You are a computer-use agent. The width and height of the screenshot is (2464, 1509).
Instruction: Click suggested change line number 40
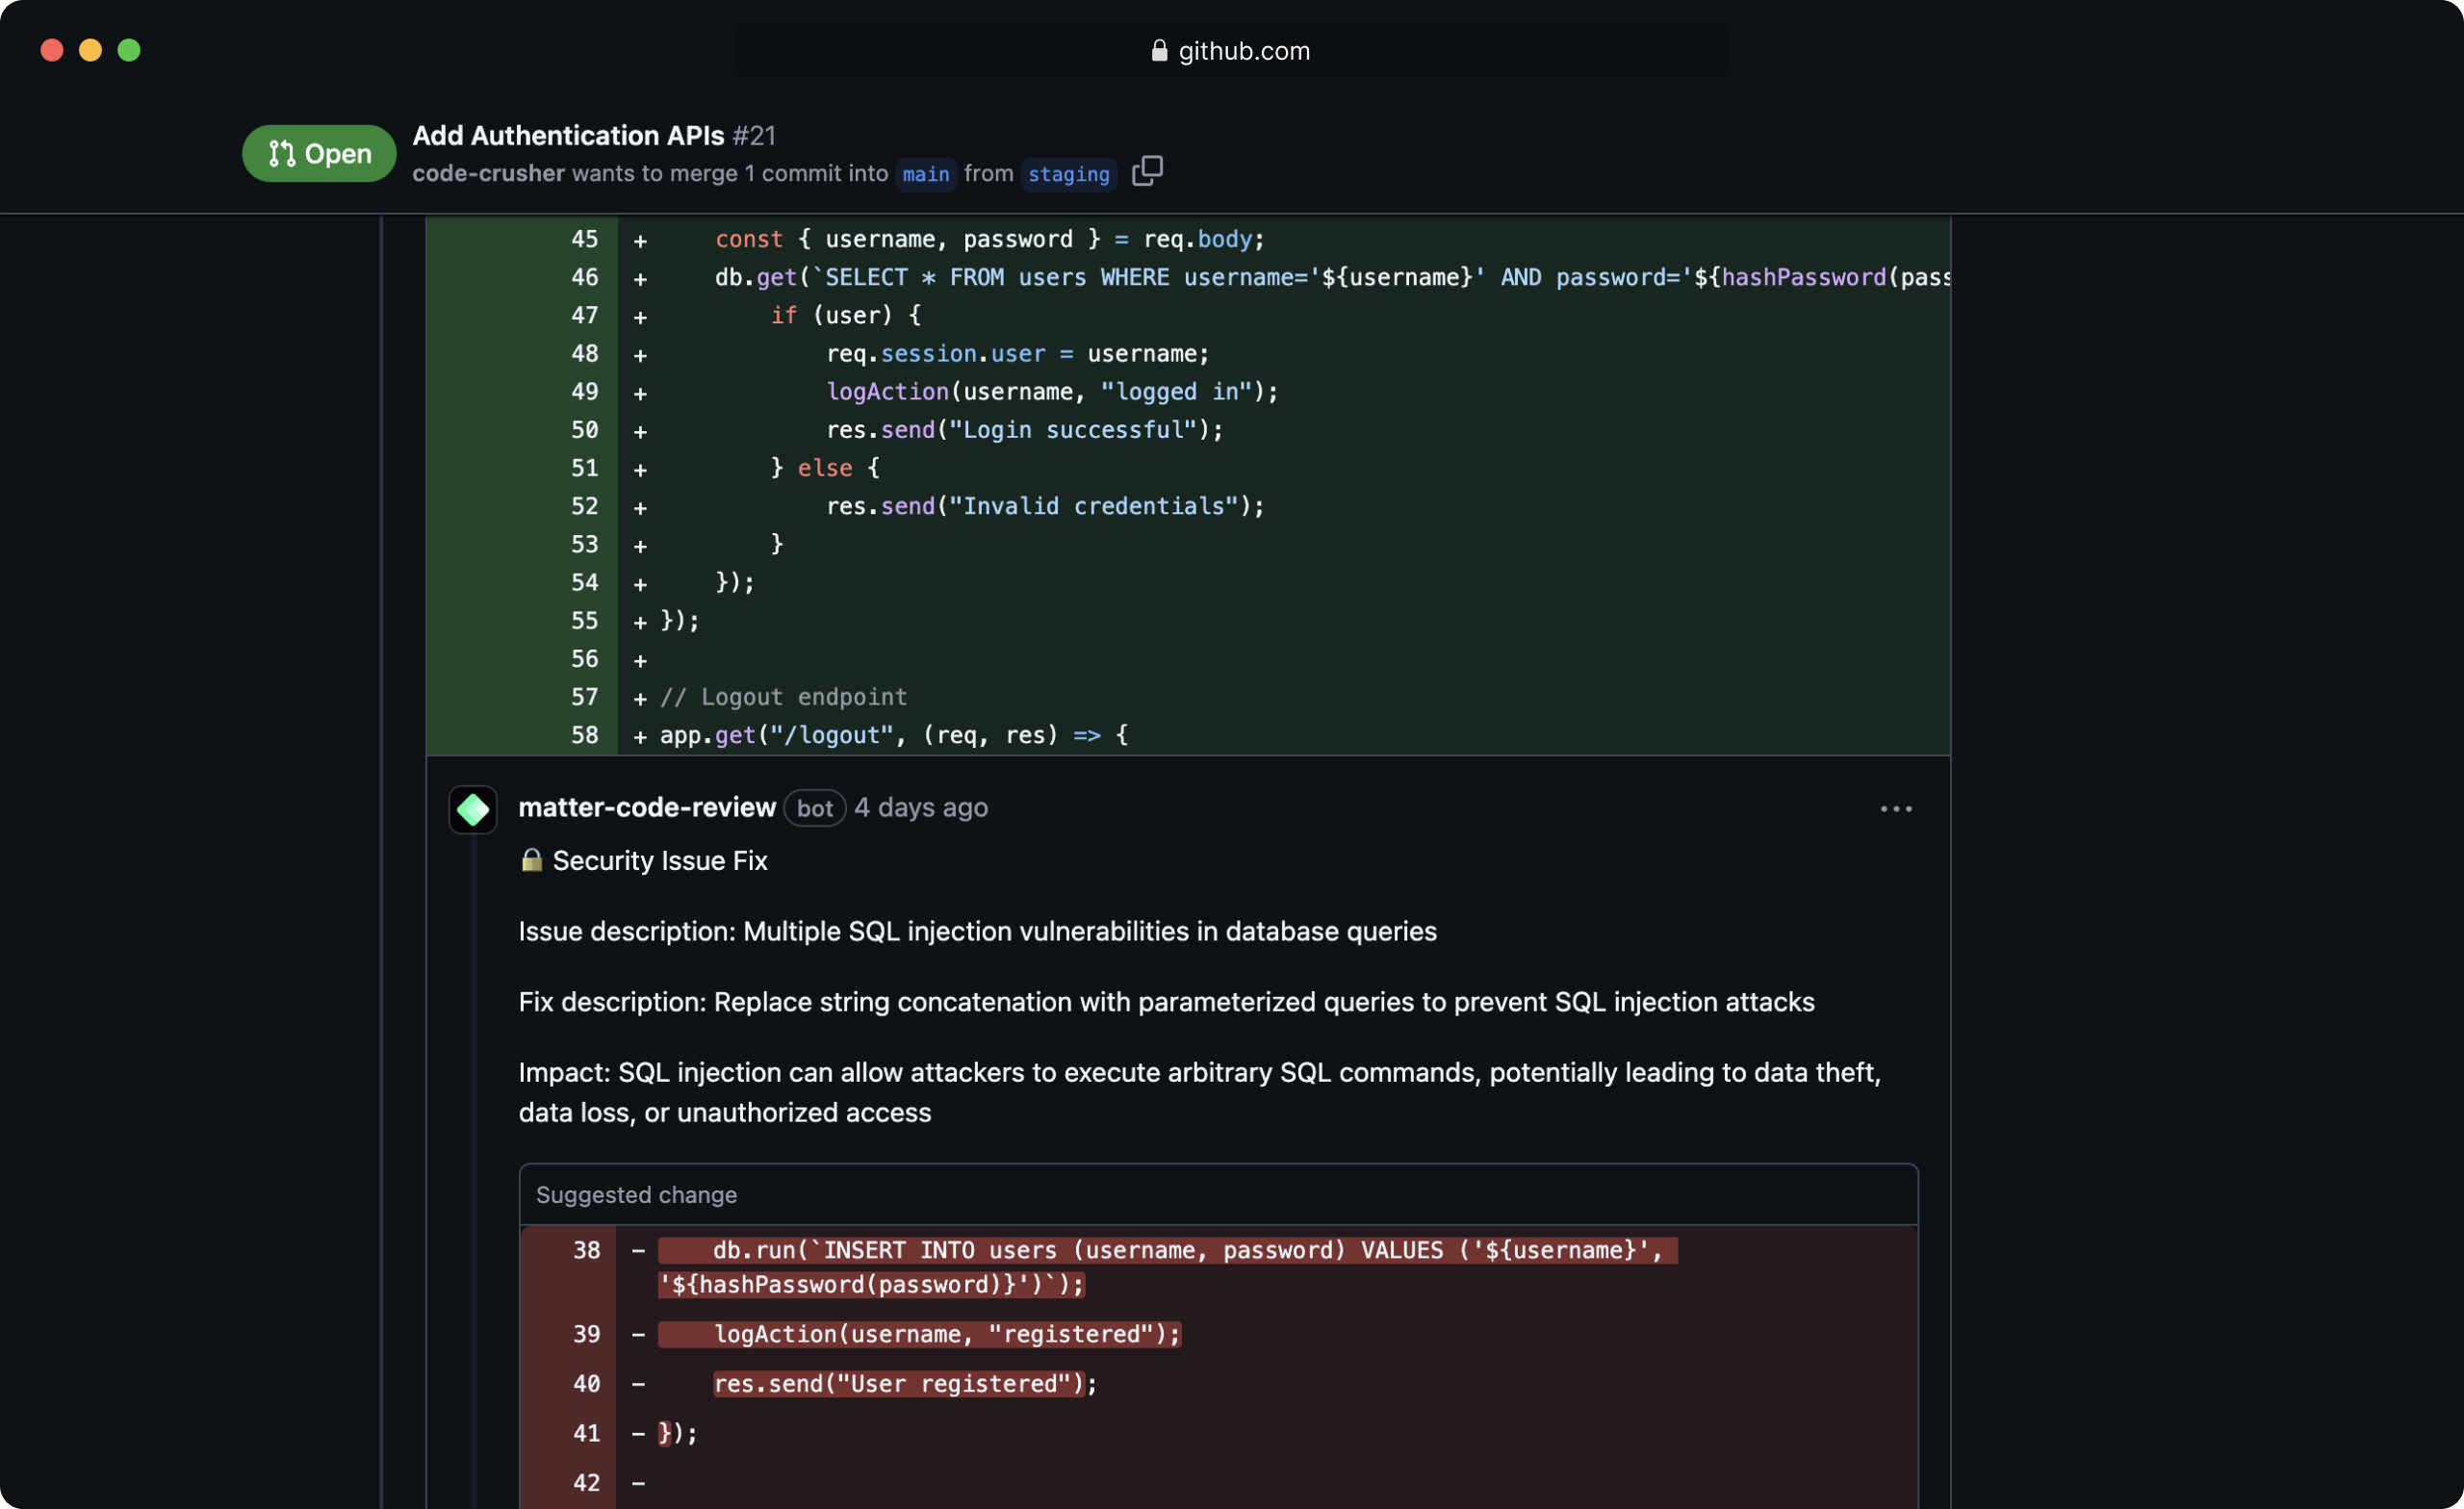pos(587,1383)
